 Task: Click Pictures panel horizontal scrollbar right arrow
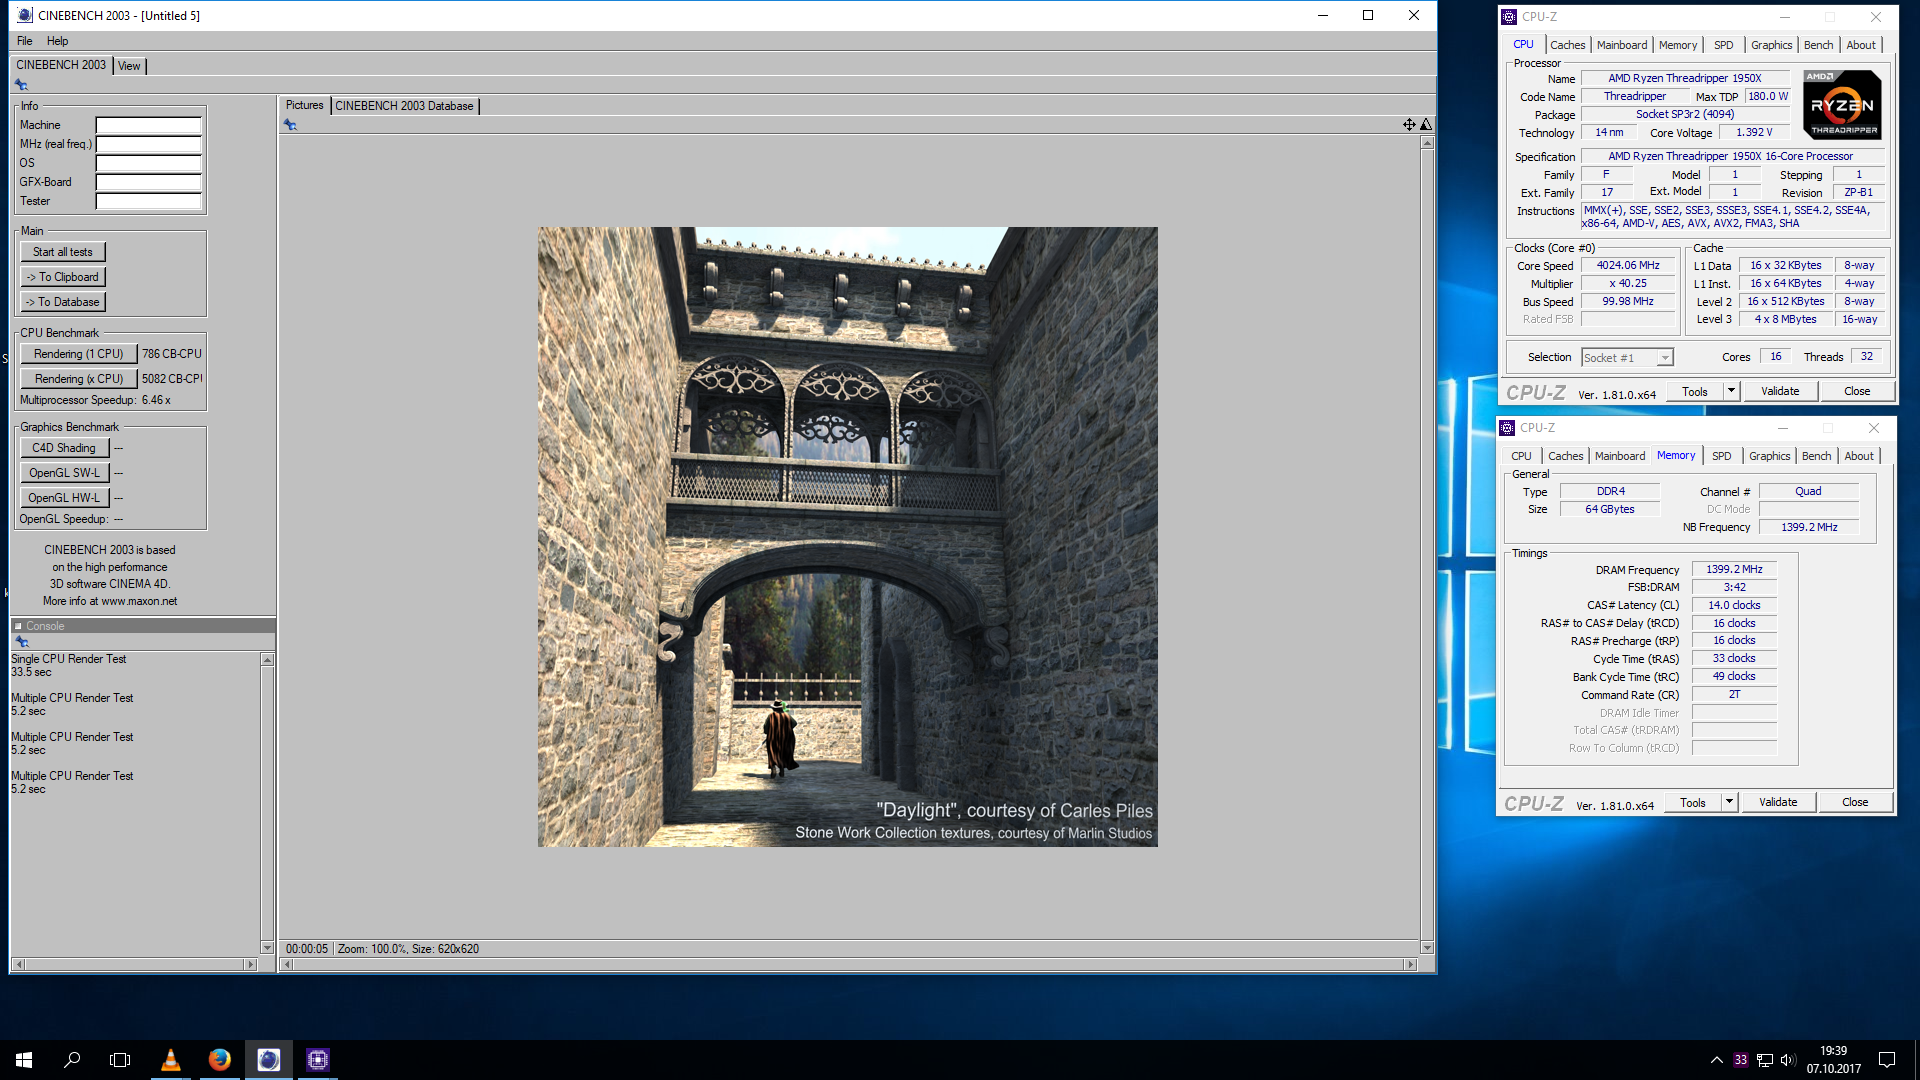pos(1411,965)
